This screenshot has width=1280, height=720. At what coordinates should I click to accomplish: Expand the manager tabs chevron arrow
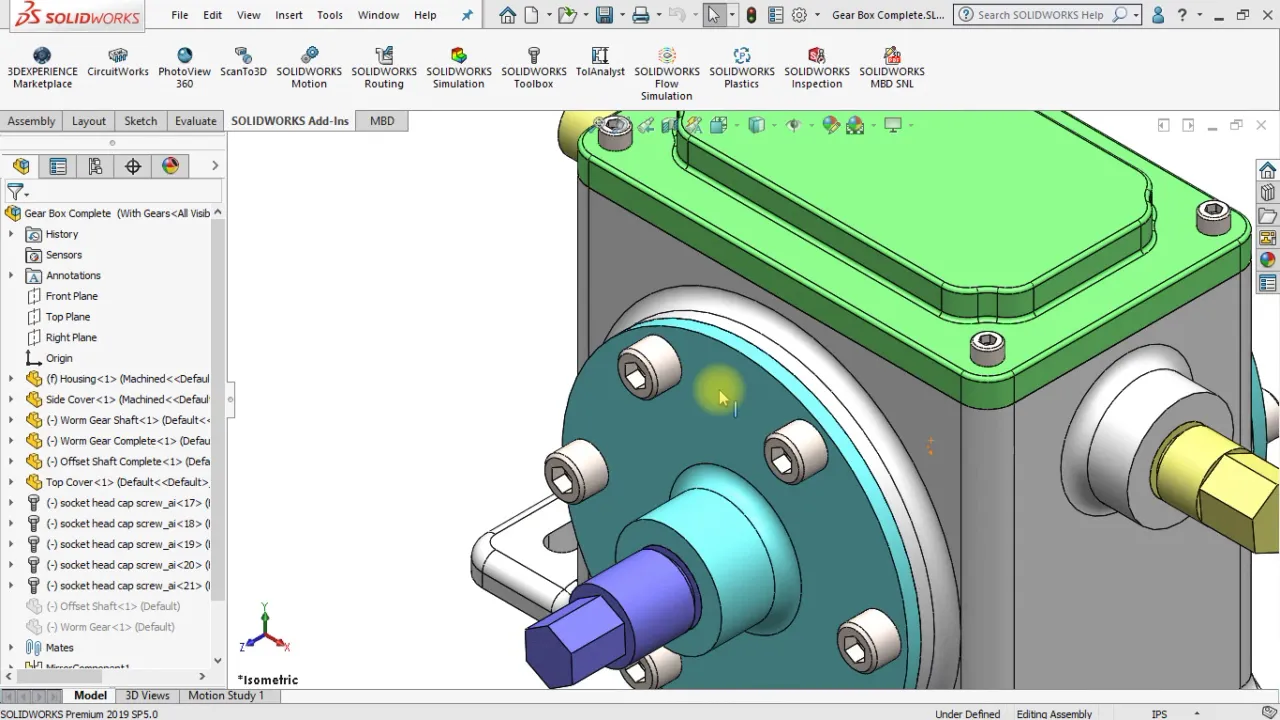tap(214, 166)
